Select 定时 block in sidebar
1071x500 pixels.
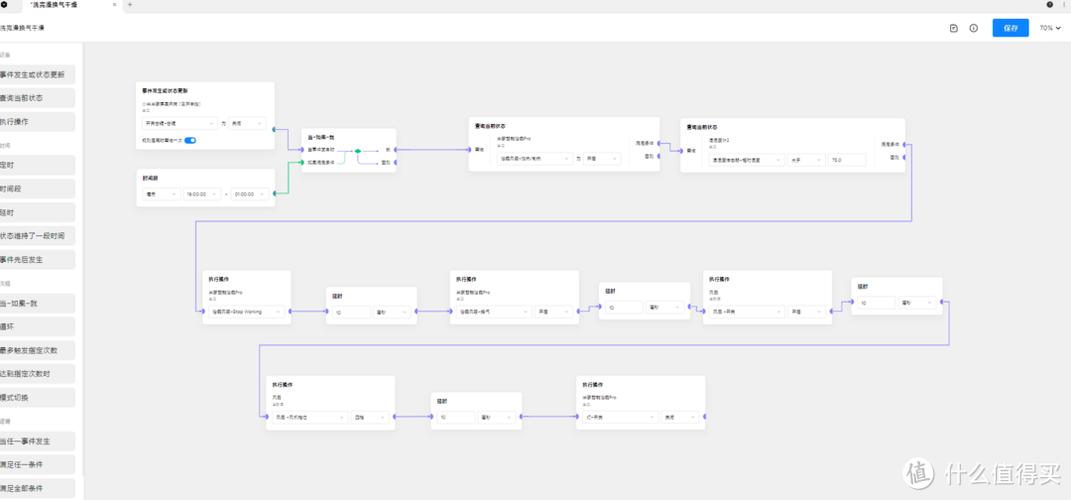(37, 165)
